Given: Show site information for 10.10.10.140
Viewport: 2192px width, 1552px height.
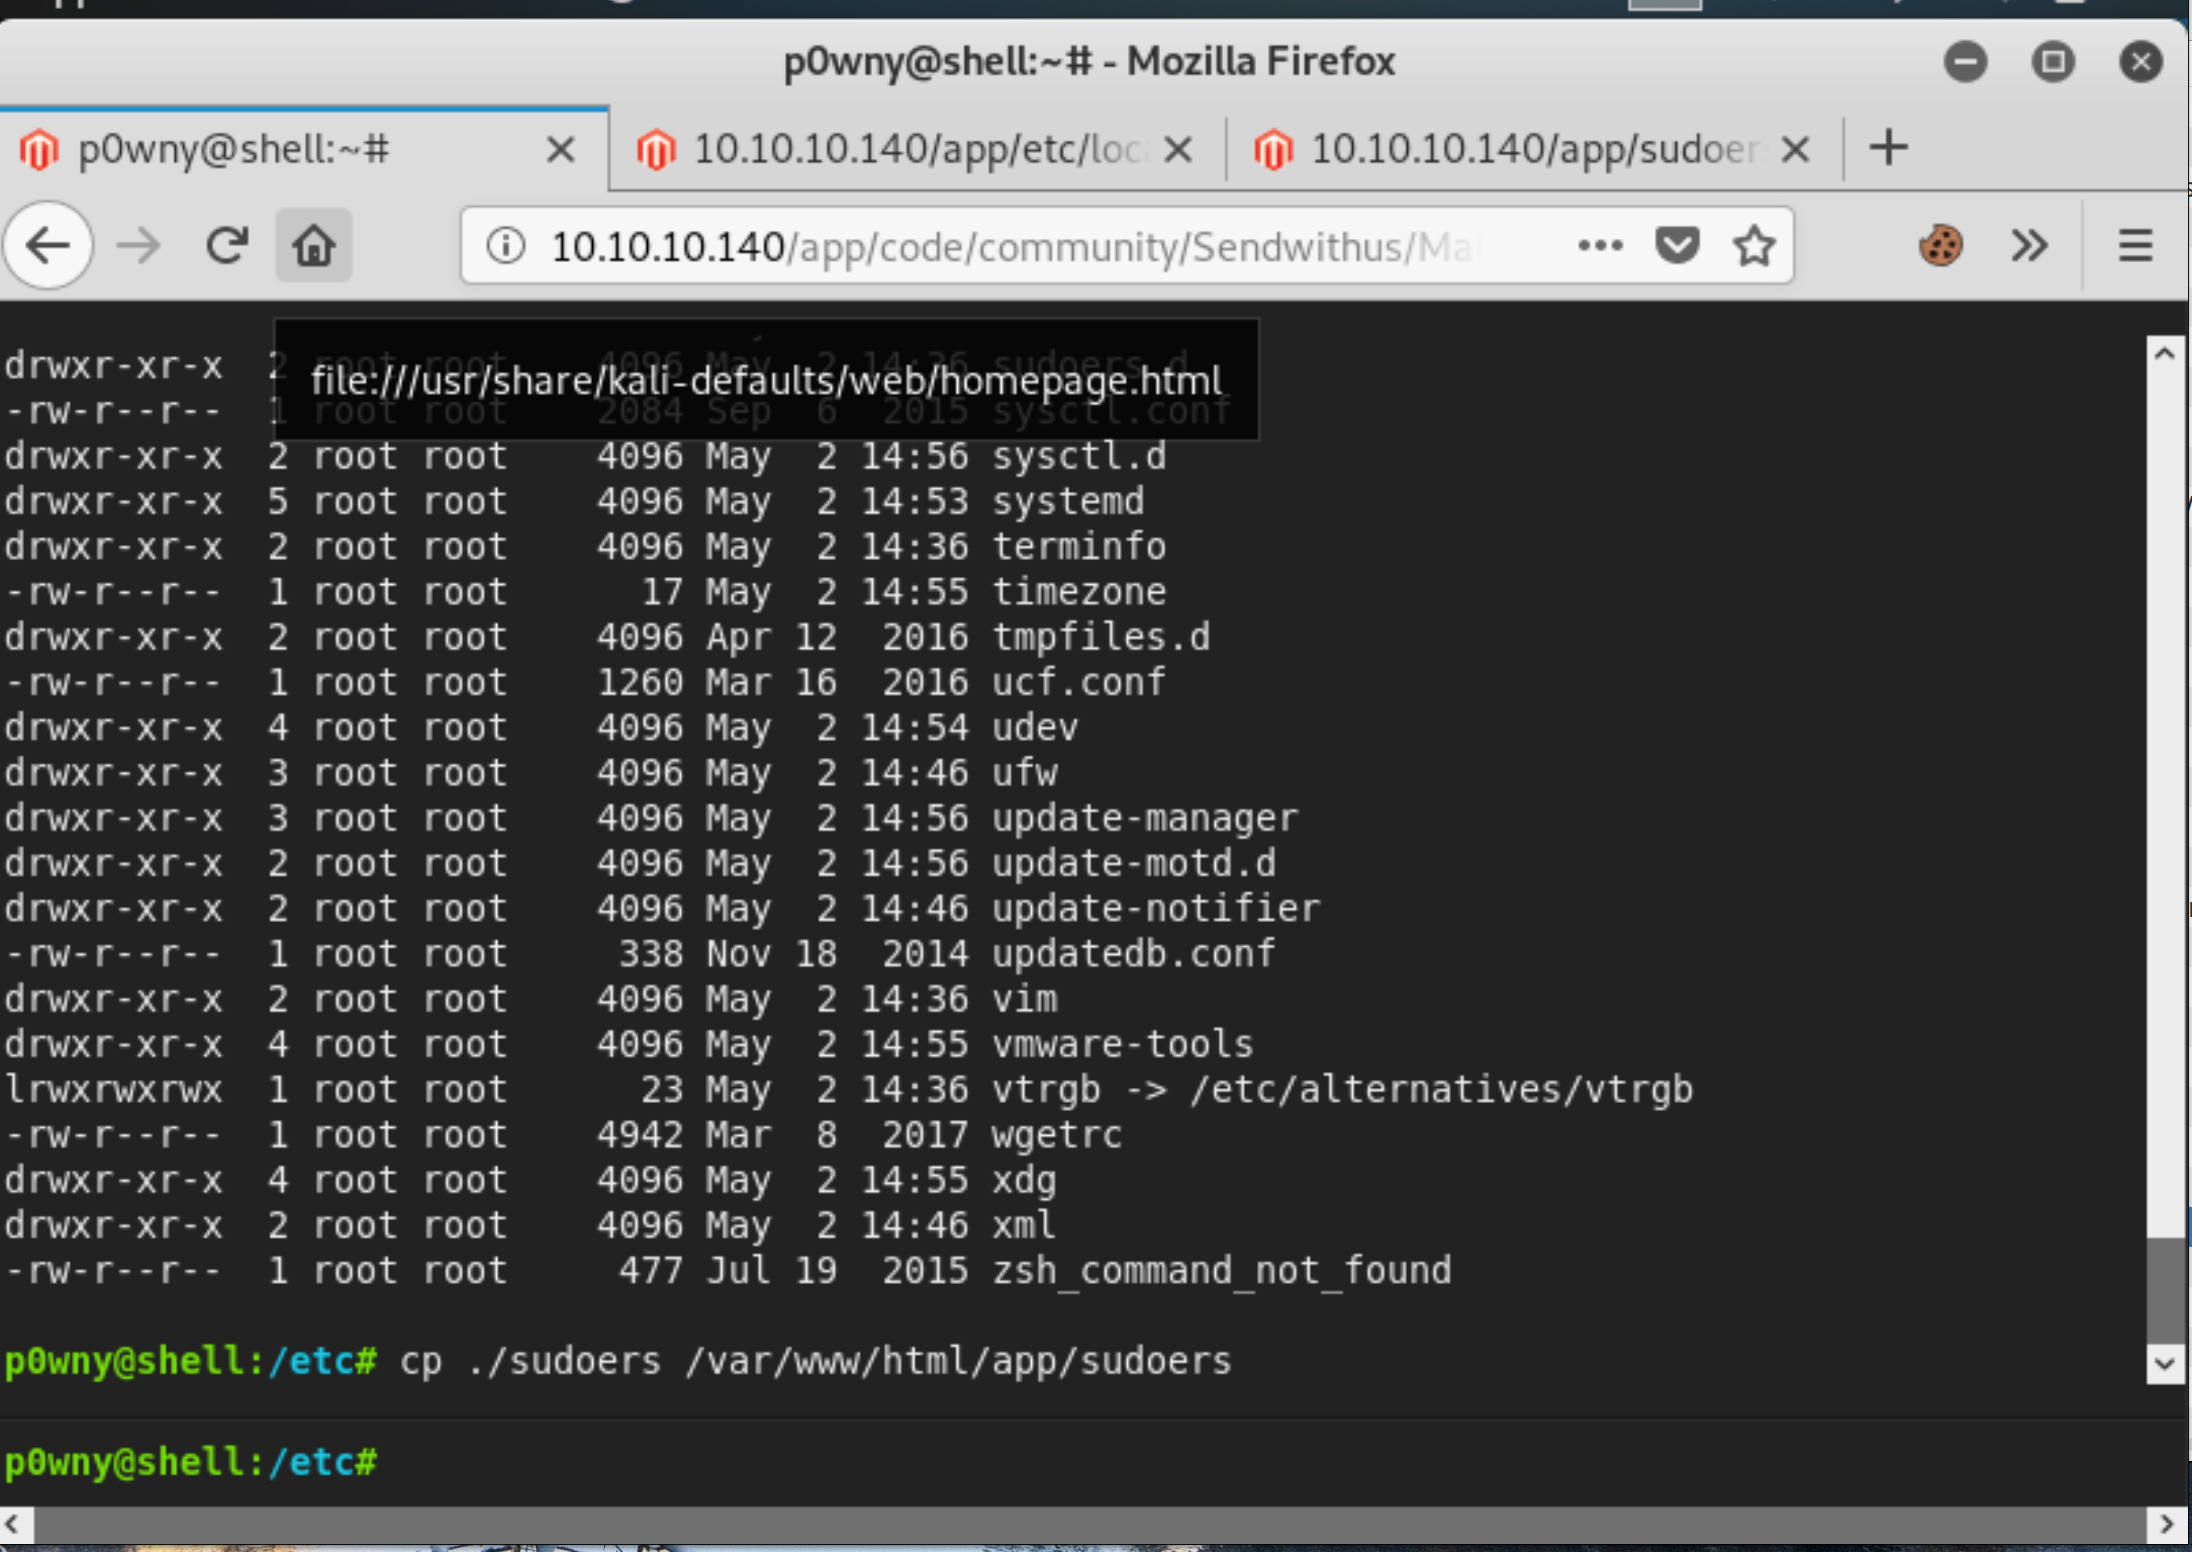Looking at the screenshot, I should click(506, 246).
